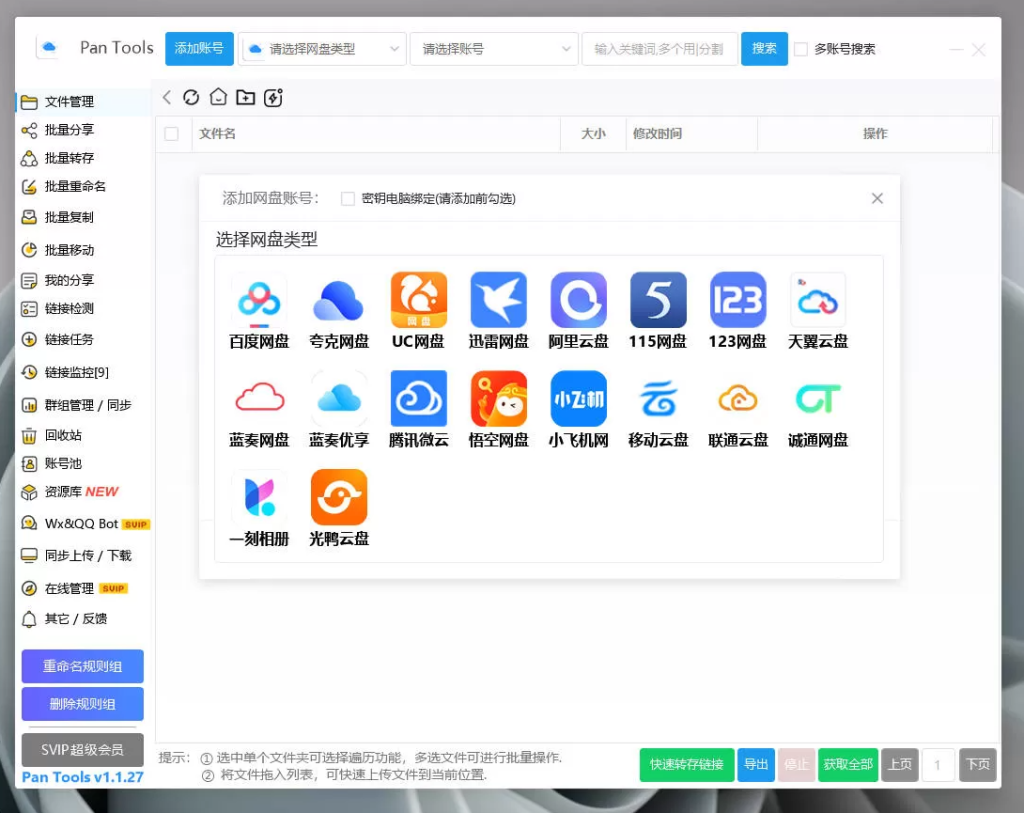Open 请选择网盘类型 dropdown
This screenshot has width=1024, height=813.
coord(323,49)
